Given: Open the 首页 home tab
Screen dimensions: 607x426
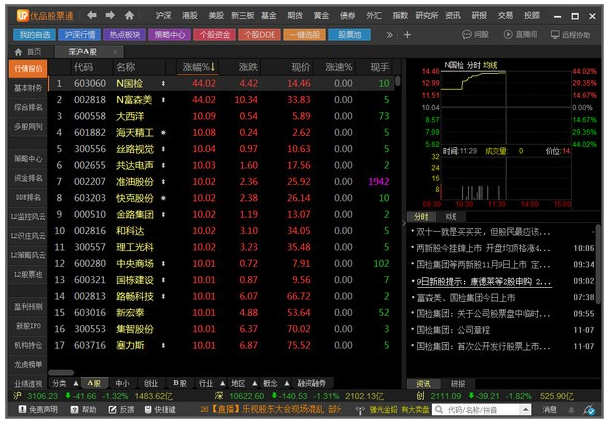Looking at the screenshot, I should pos(28,52).
